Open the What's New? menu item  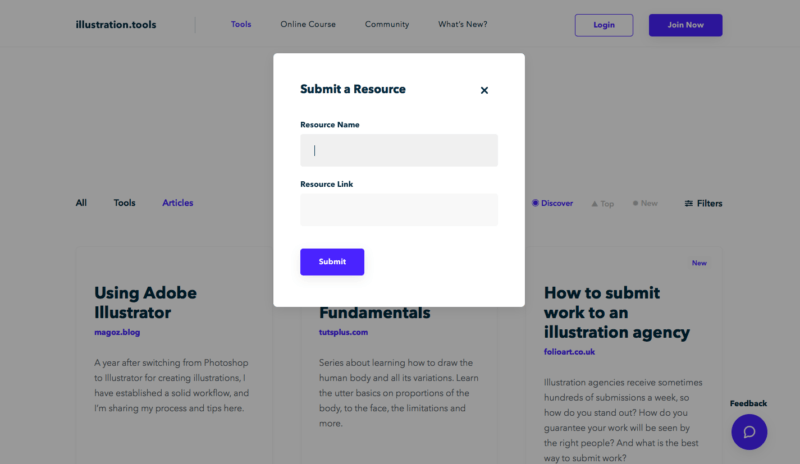tap(462, 24)
